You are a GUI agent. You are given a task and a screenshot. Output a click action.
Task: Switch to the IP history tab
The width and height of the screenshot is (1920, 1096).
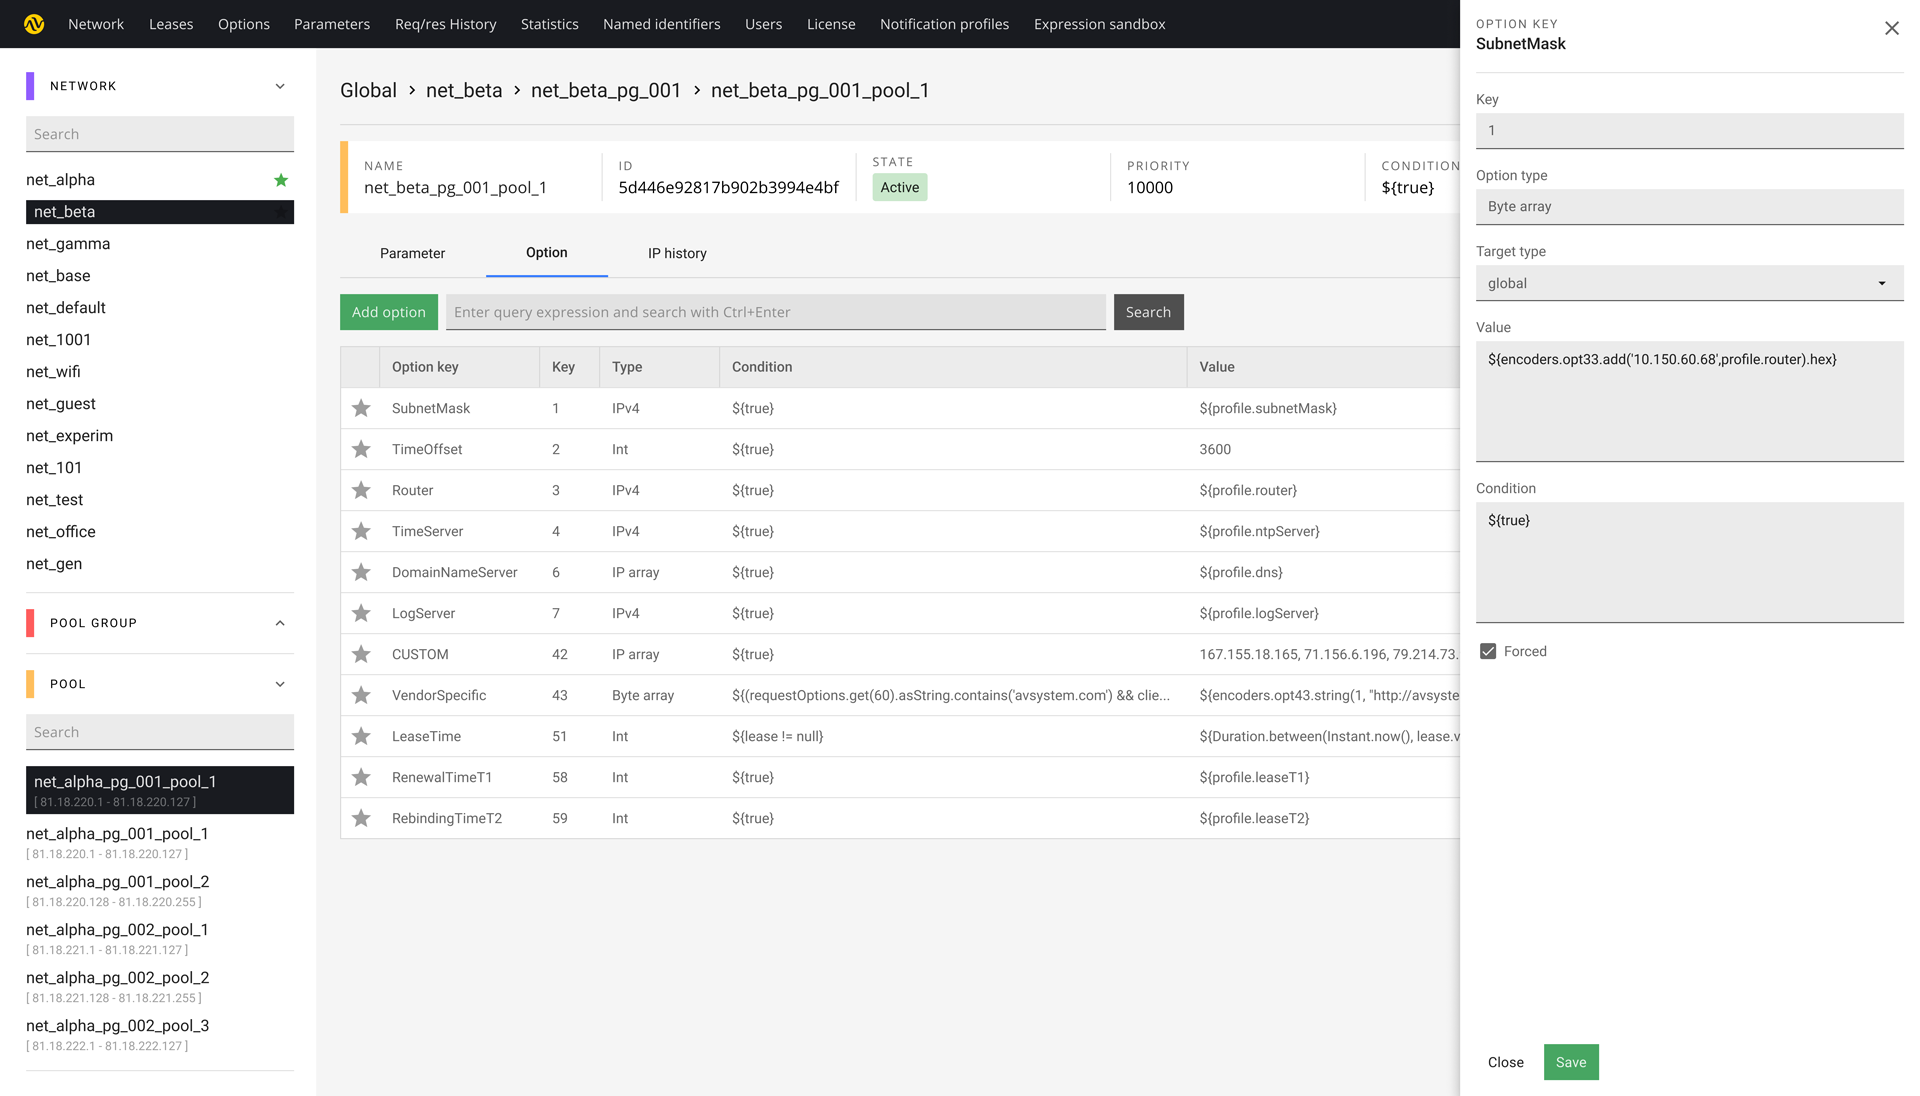[x=676, y=253]
